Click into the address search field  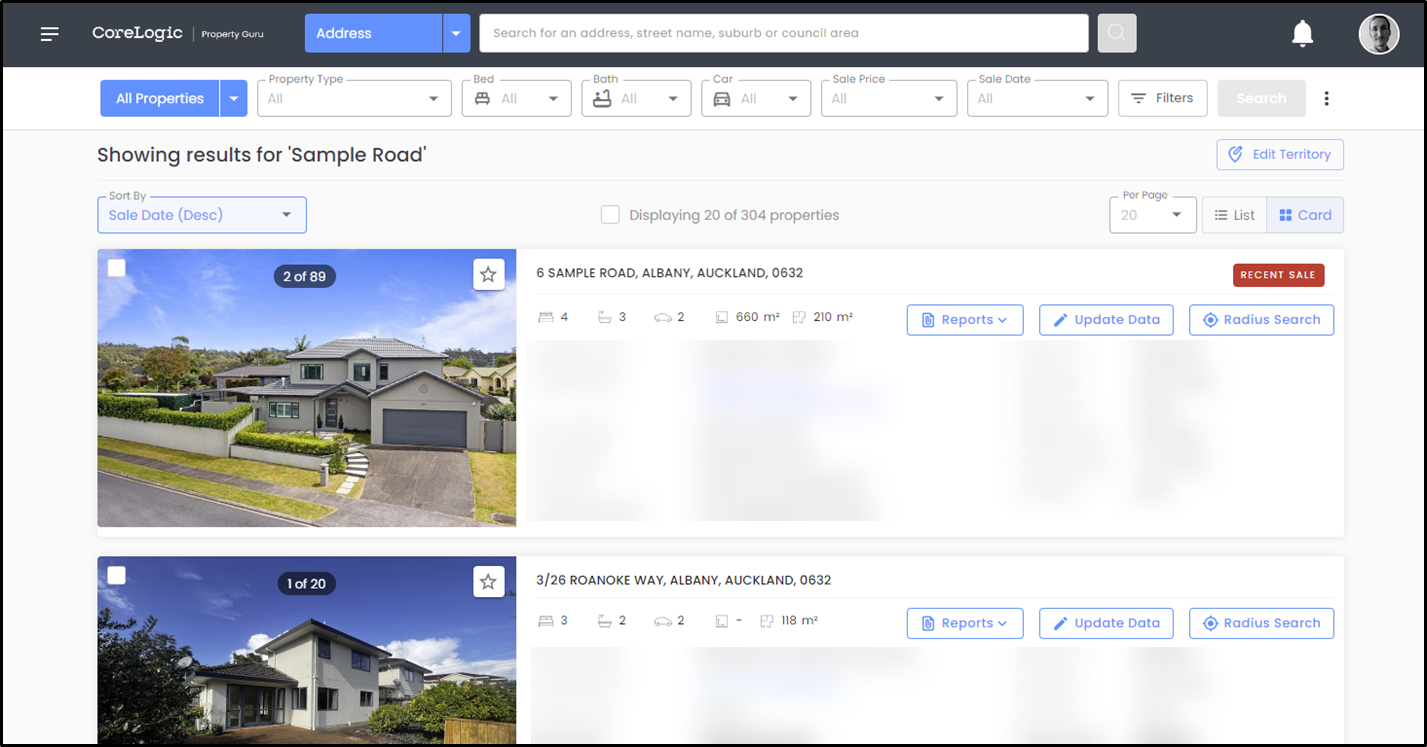pos(784,33)
